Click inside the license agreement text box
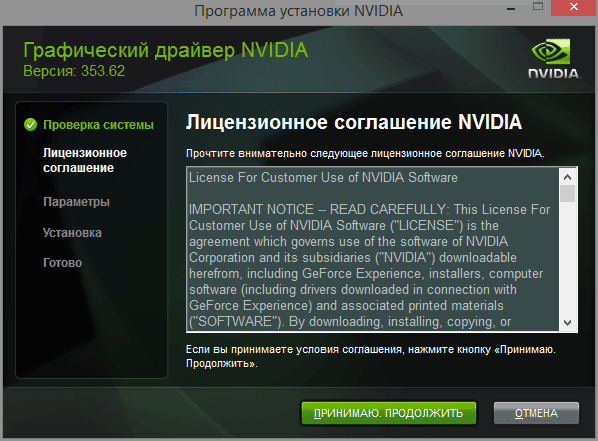This screenshot has width=598, height=441. [373, 249]
